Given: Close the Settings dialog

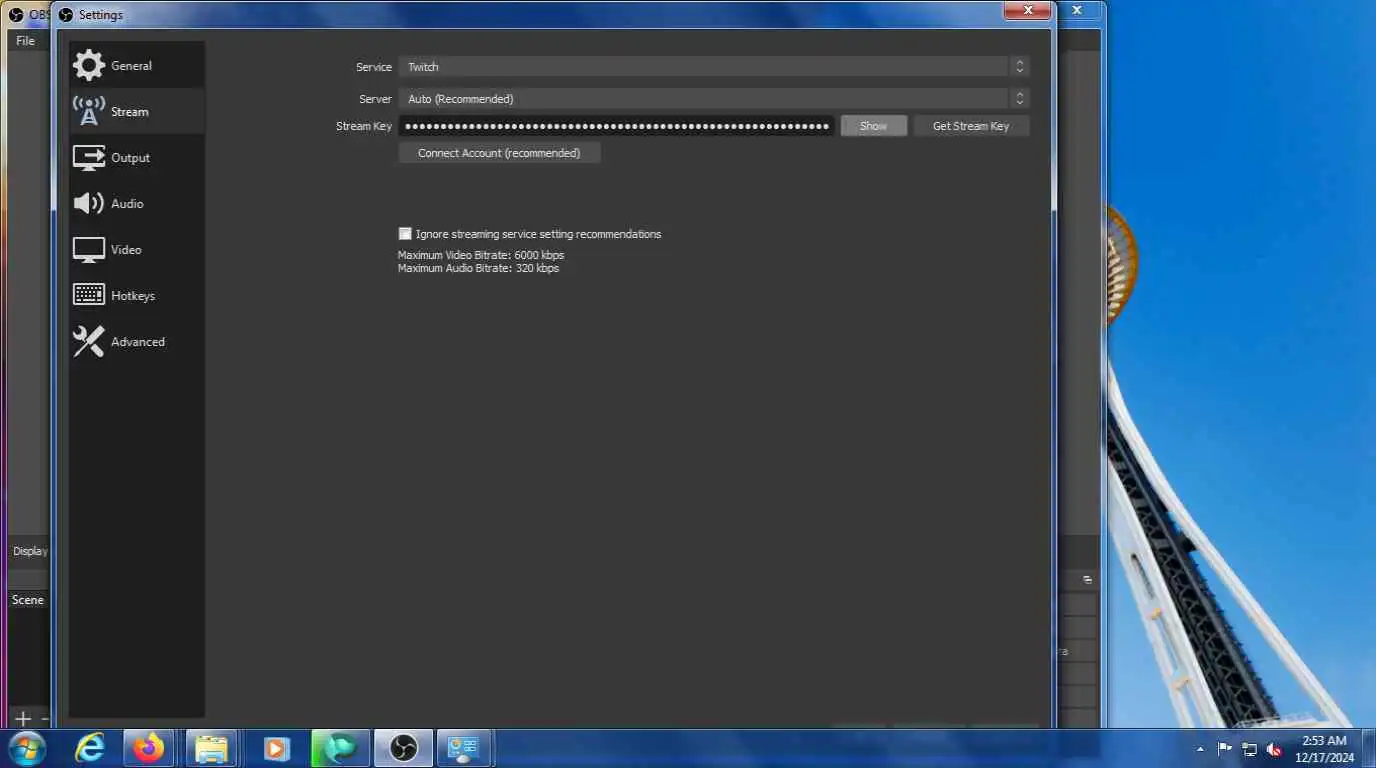Looking at the screenshot, I should tap(1028, 10).
